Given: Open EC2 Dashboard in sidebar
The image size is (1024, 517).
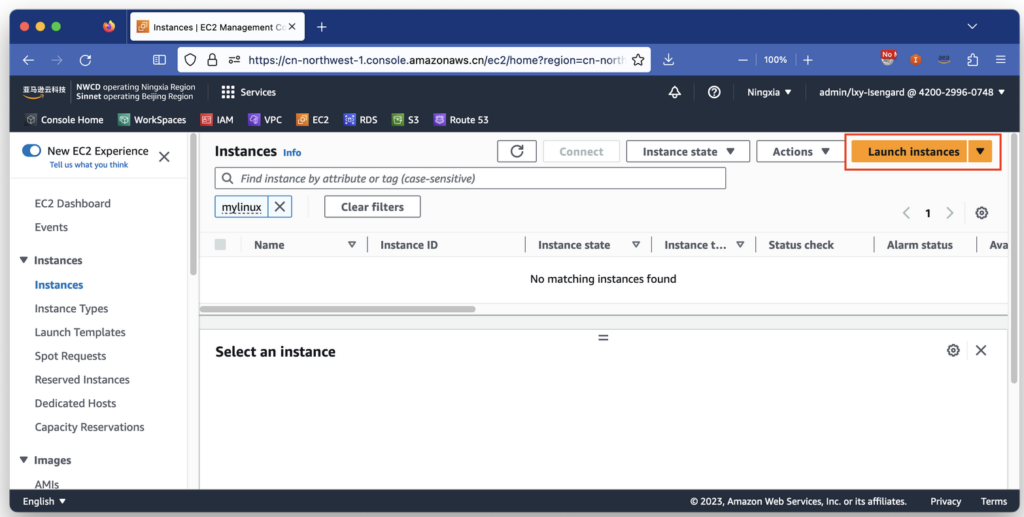Looking at the screenshot, I should [x=72, y=204].
